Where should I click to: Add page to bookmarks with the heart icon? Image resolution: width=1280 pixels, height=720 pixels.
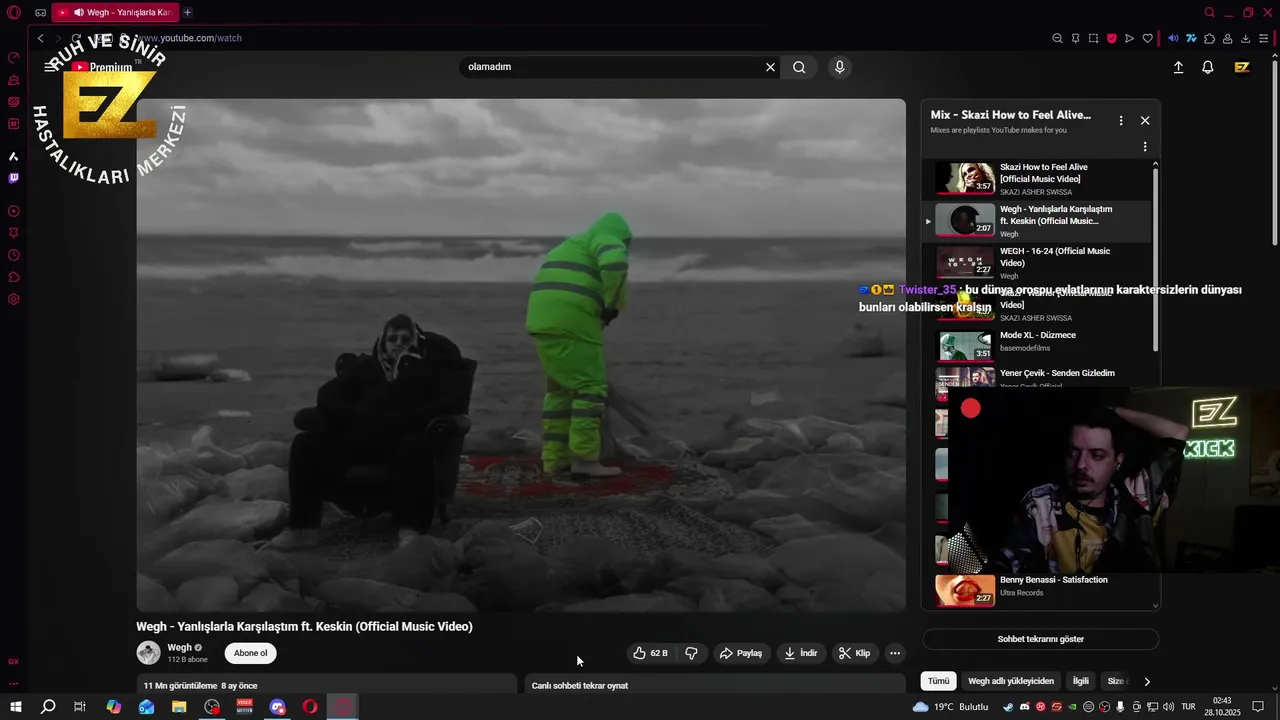click(x=1147, y=38)
